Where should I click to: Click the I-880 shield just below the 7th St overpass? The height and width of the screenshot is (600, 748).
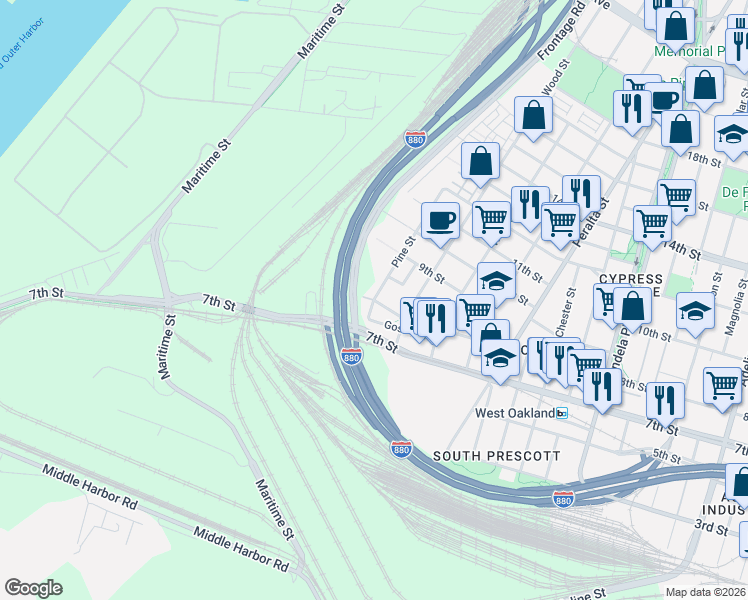352,357
